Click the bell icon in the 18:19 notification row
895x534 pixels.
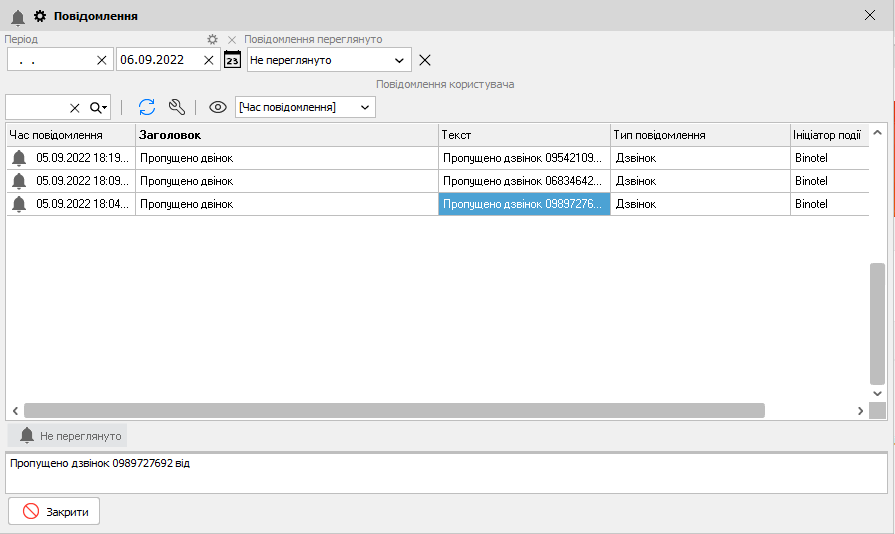[19, 158]
